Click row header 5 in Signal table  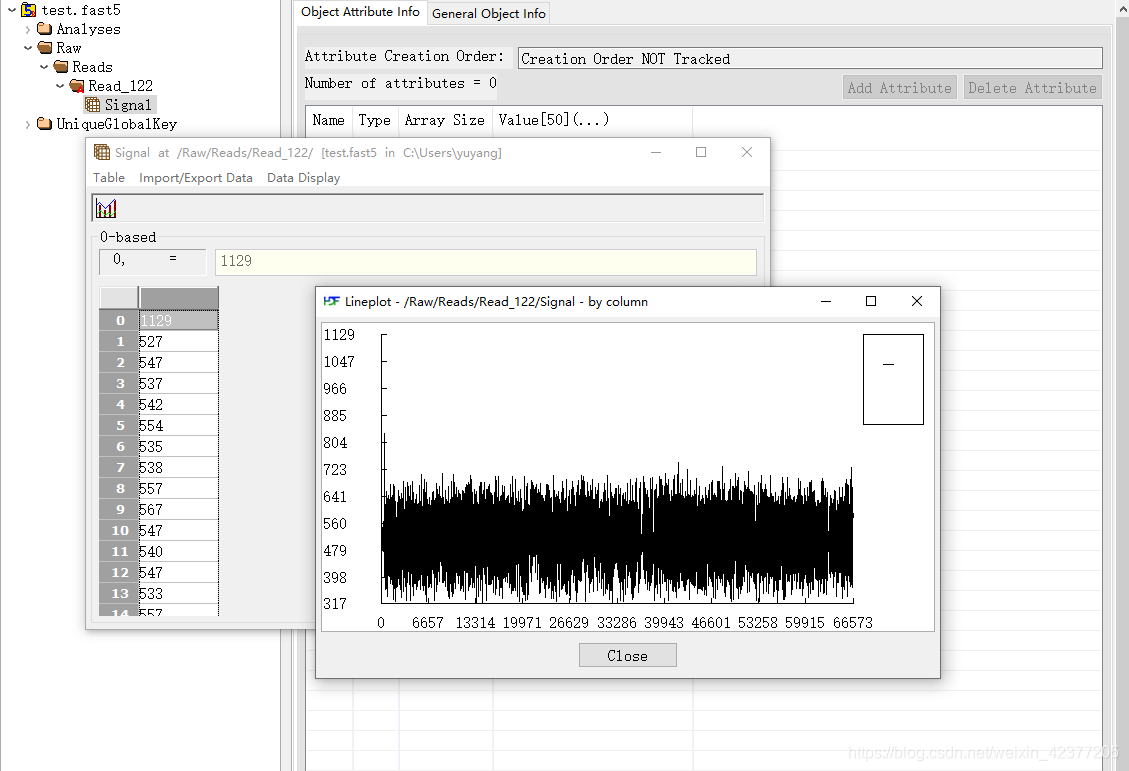119,425
